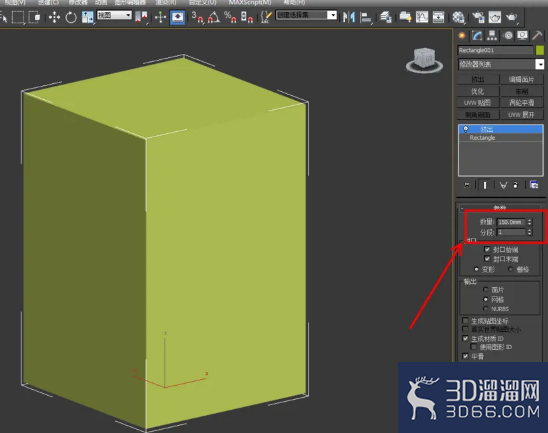Click Make Unique icon under the stack
The image size is (548, 433).
[x=503, y=185]
